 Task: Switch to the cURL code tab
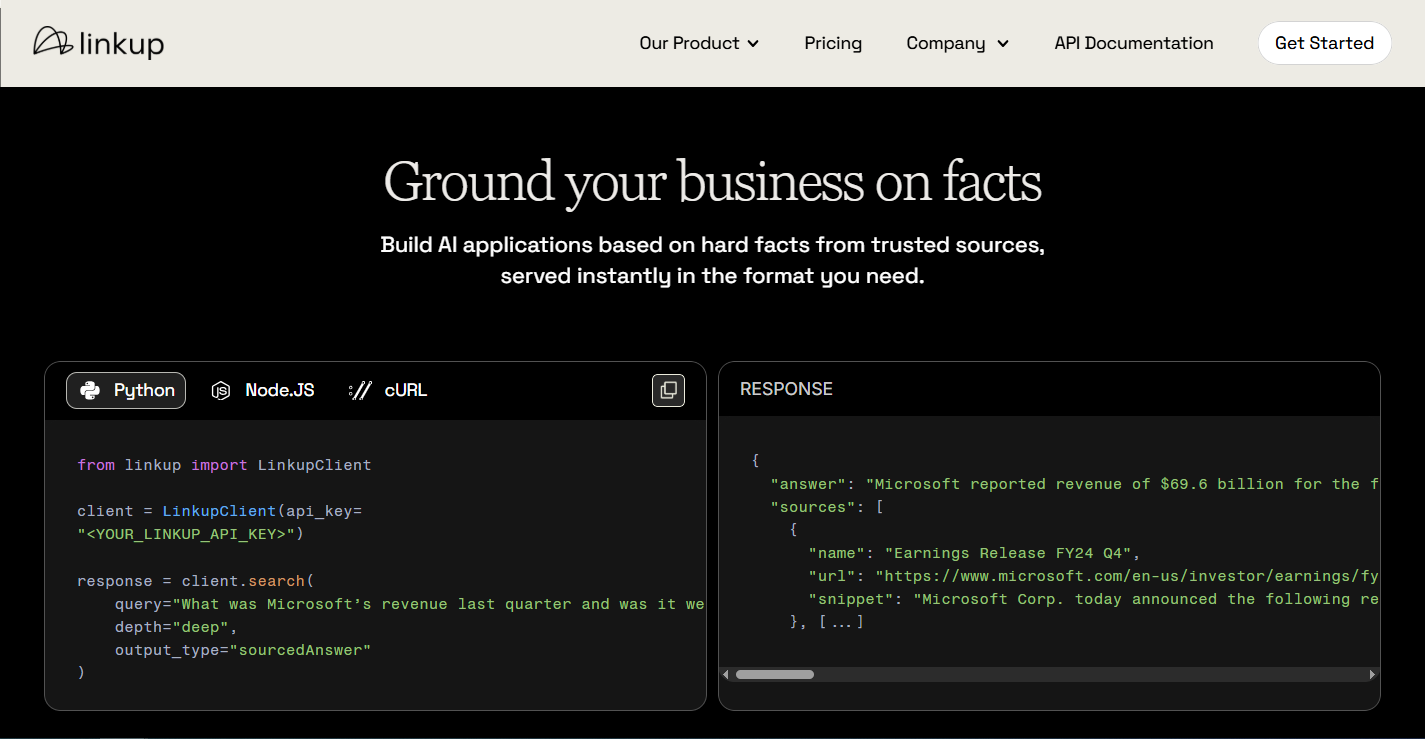click(x=388, y=390)
